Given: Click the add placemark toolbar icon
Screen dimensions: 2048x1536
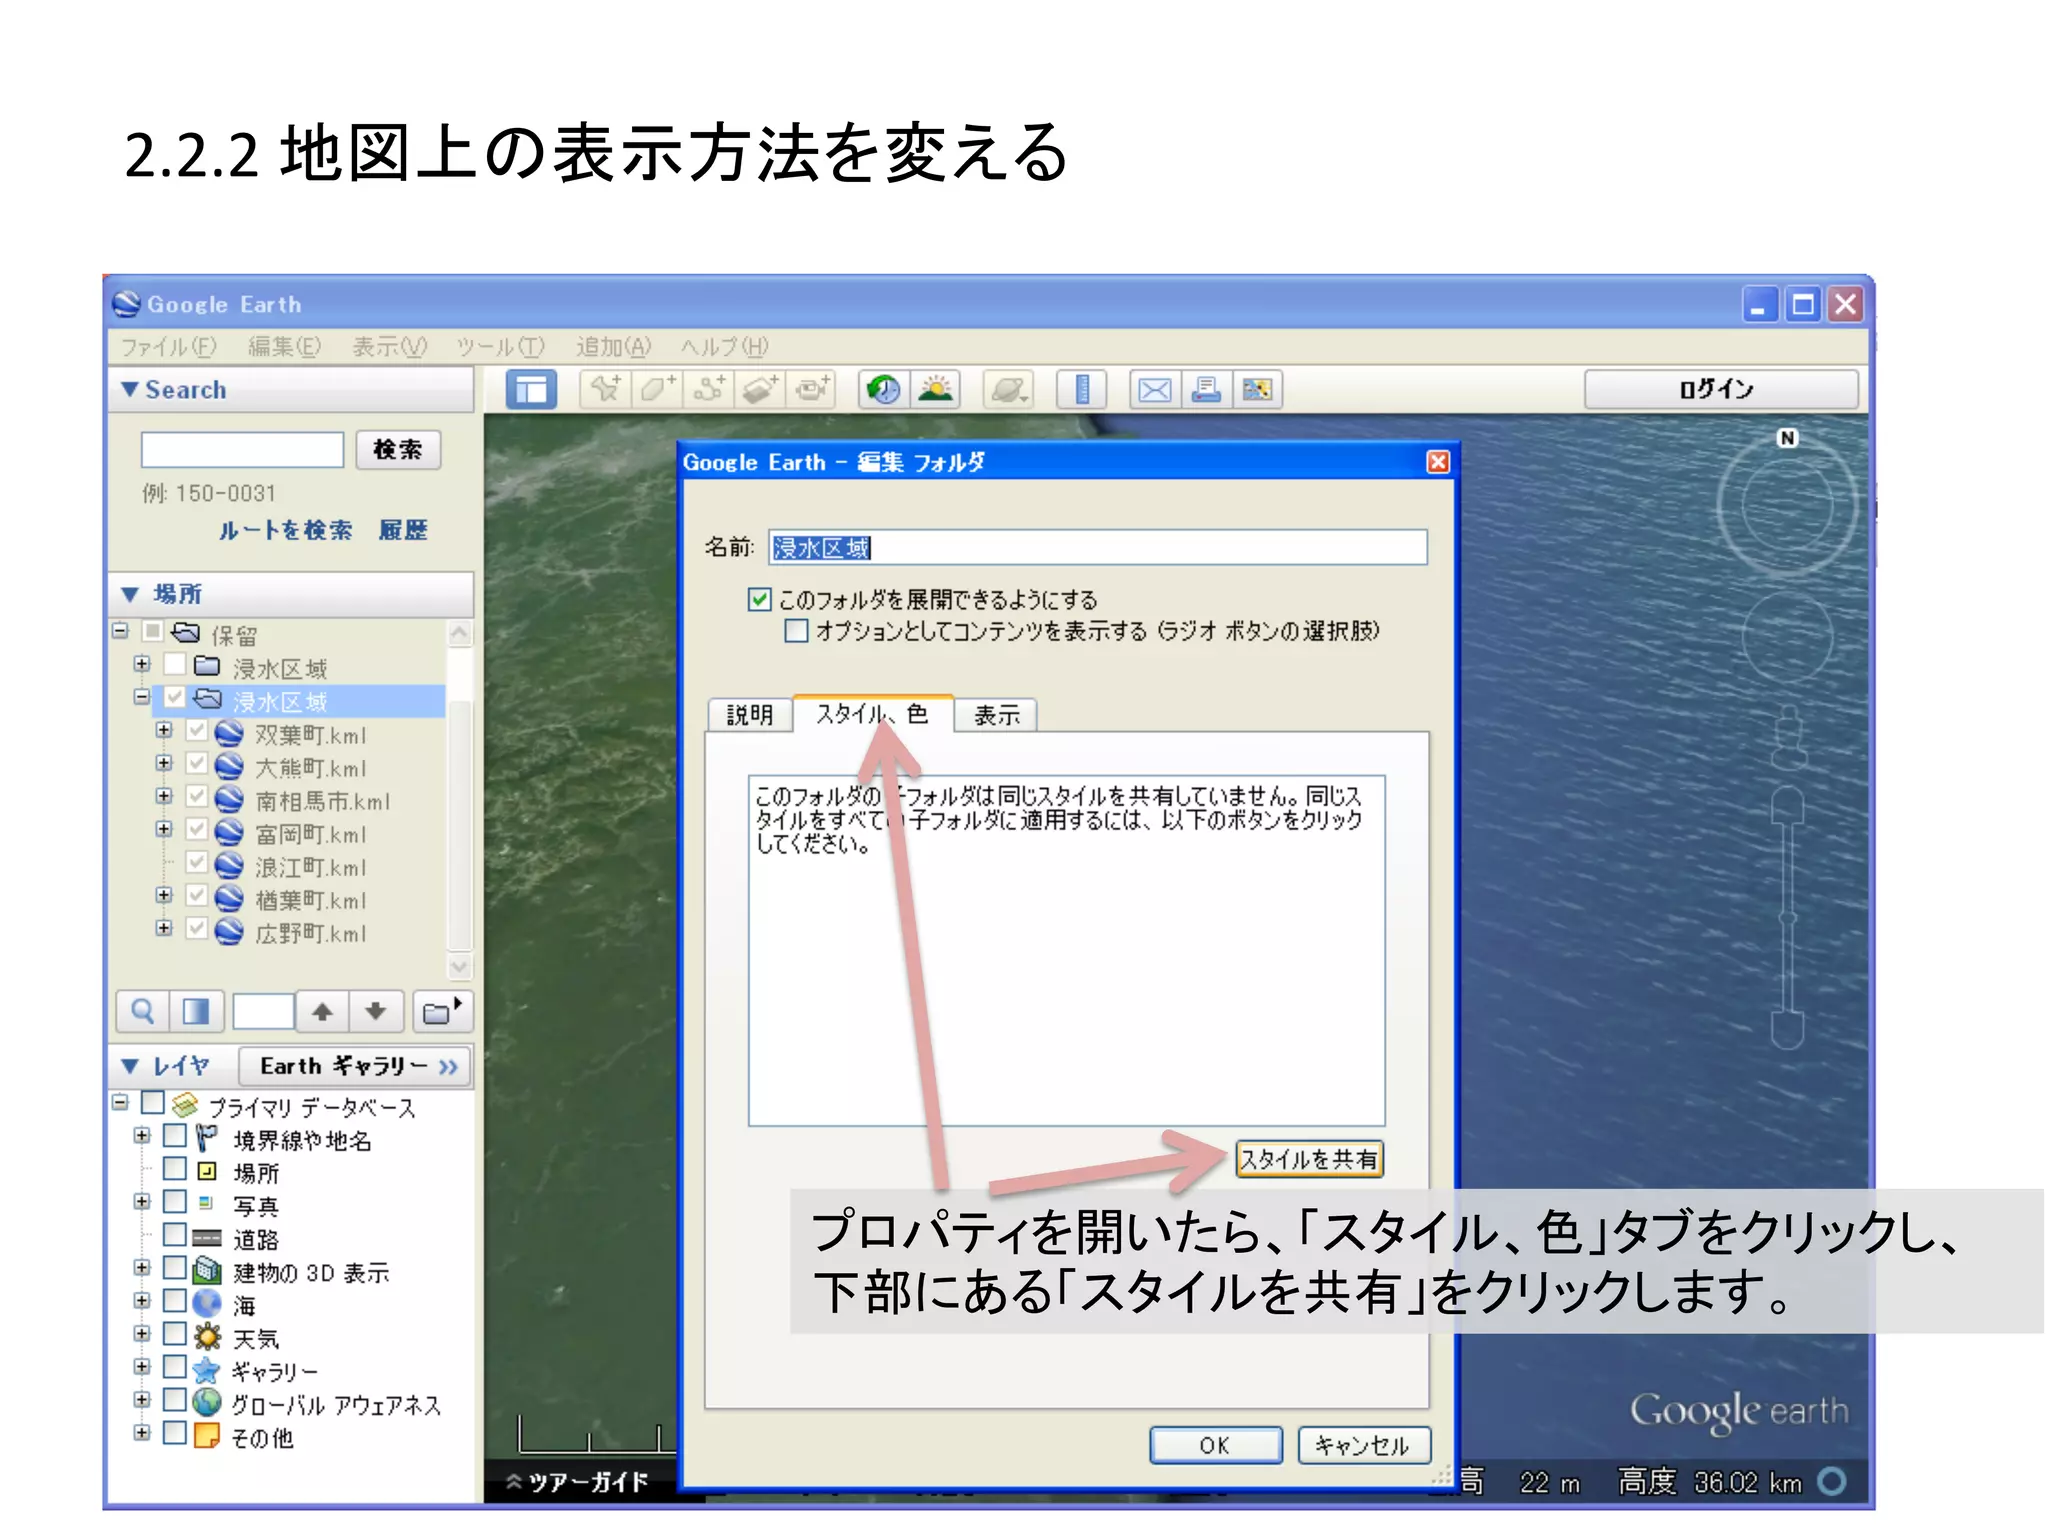Looking at the screenshot, I should pyautogui.click(x=605, y=389).
